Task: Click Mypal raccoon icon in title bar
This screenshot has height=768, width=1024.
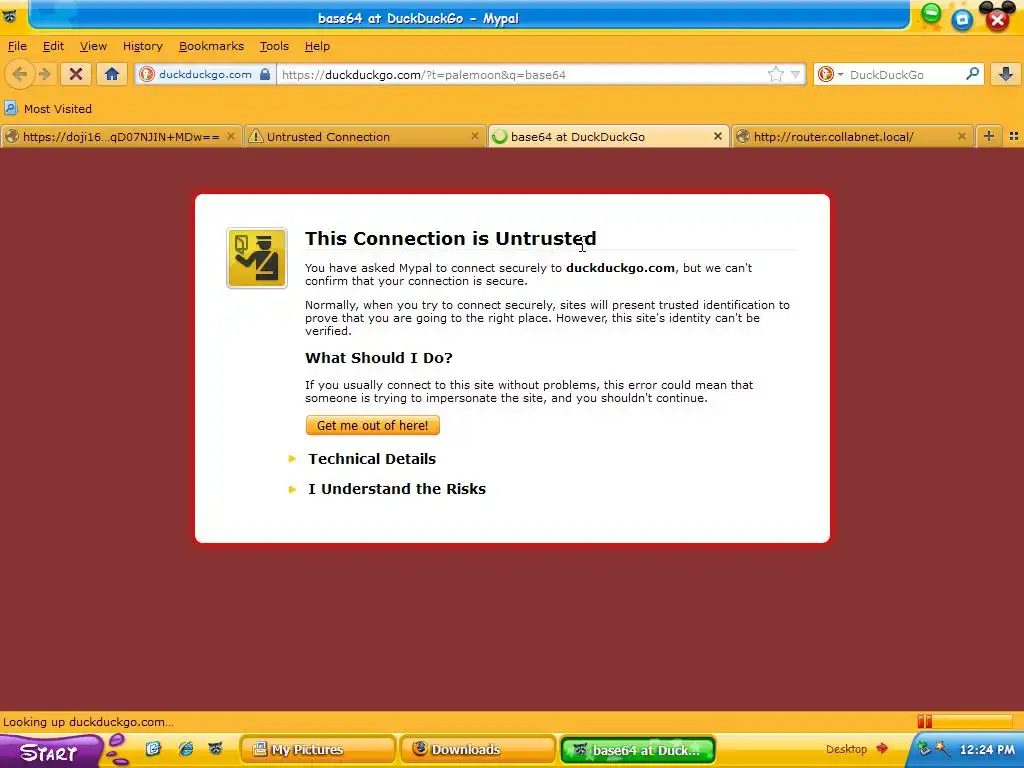Action: 10,17
